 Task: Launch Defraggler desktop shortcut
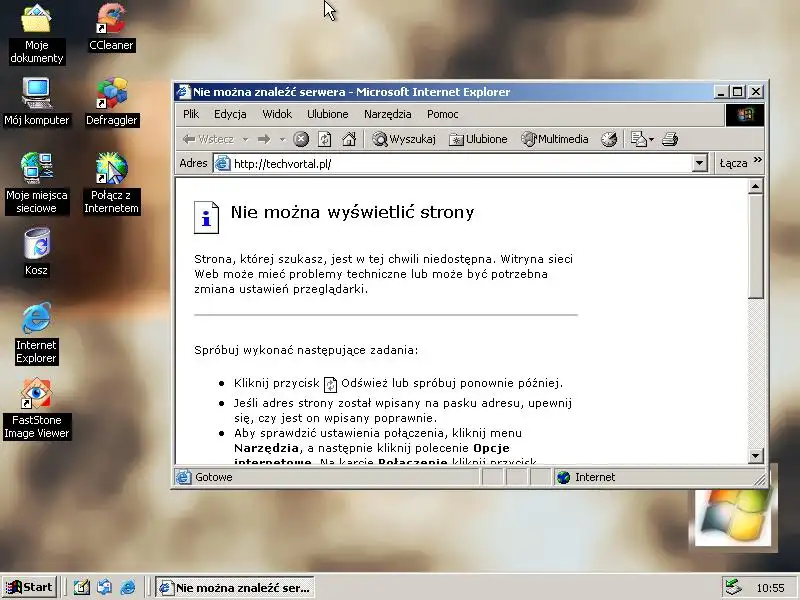coord(111,102)
